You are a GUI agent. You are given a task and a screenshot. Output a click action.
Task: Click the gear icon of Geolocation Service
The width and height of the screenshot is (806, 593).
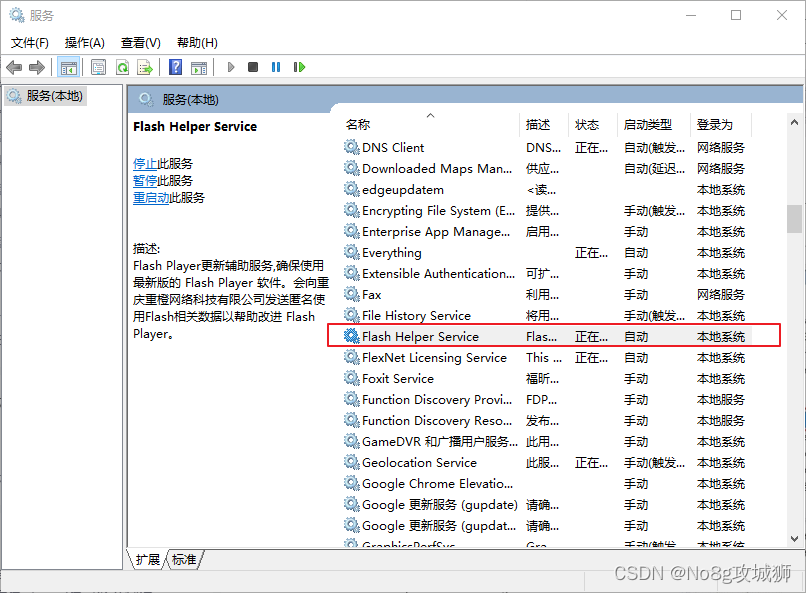coord(352,462)
